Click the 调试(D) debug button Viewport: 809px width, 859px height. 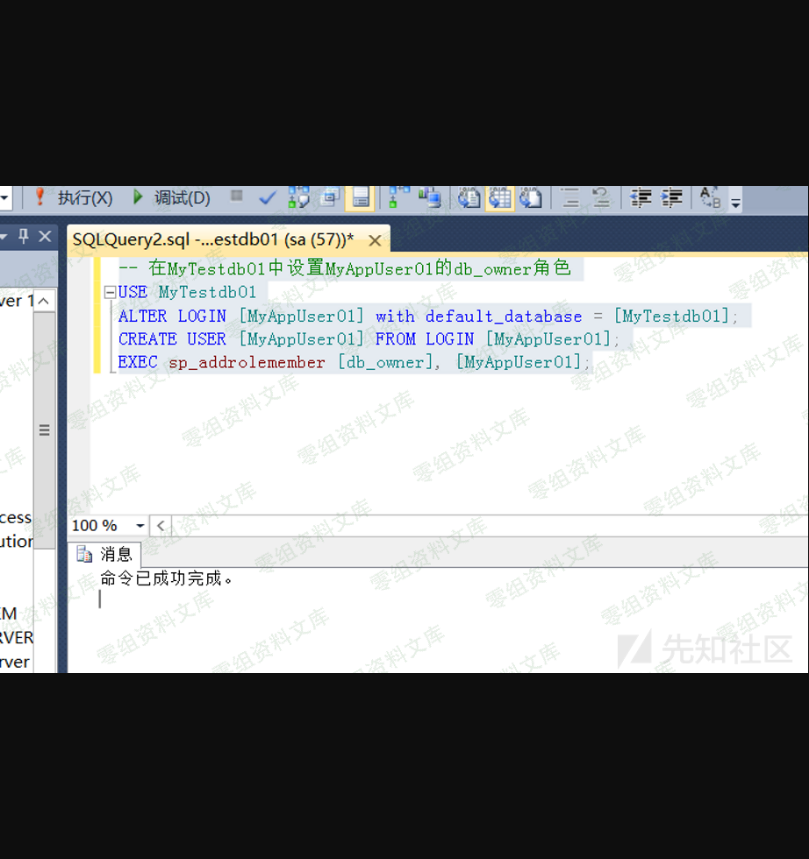(x=171, y=198)
